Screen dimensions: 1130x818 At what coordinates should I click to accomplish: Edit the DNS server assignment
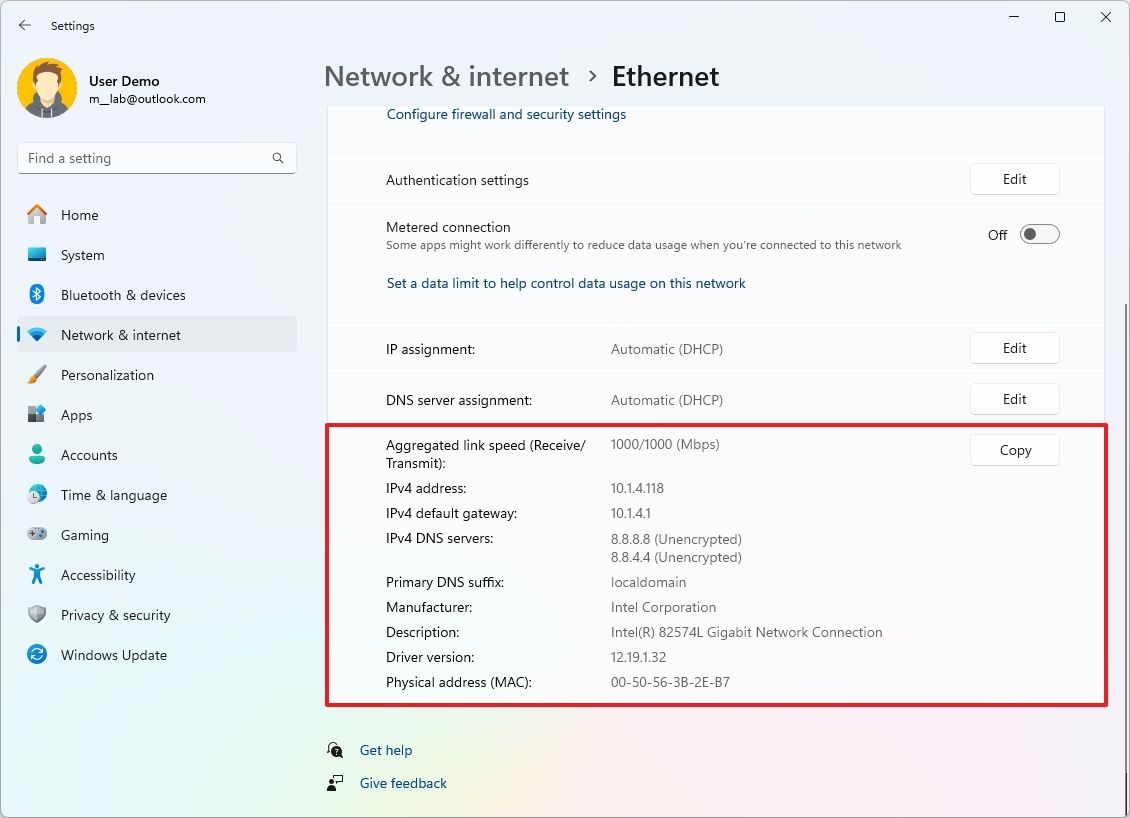(1014, 398)
